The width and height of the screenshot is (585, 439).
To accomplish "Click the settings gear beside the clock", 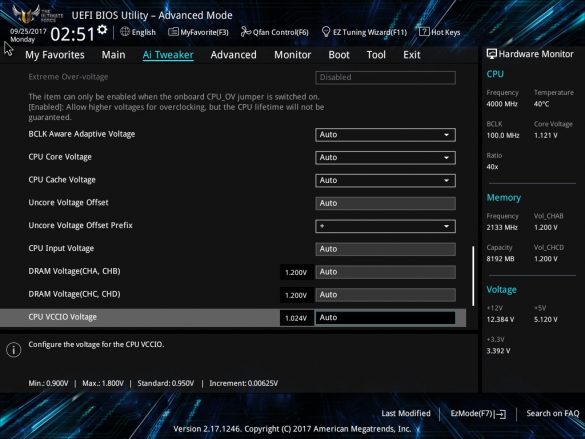I will (102, 30).
